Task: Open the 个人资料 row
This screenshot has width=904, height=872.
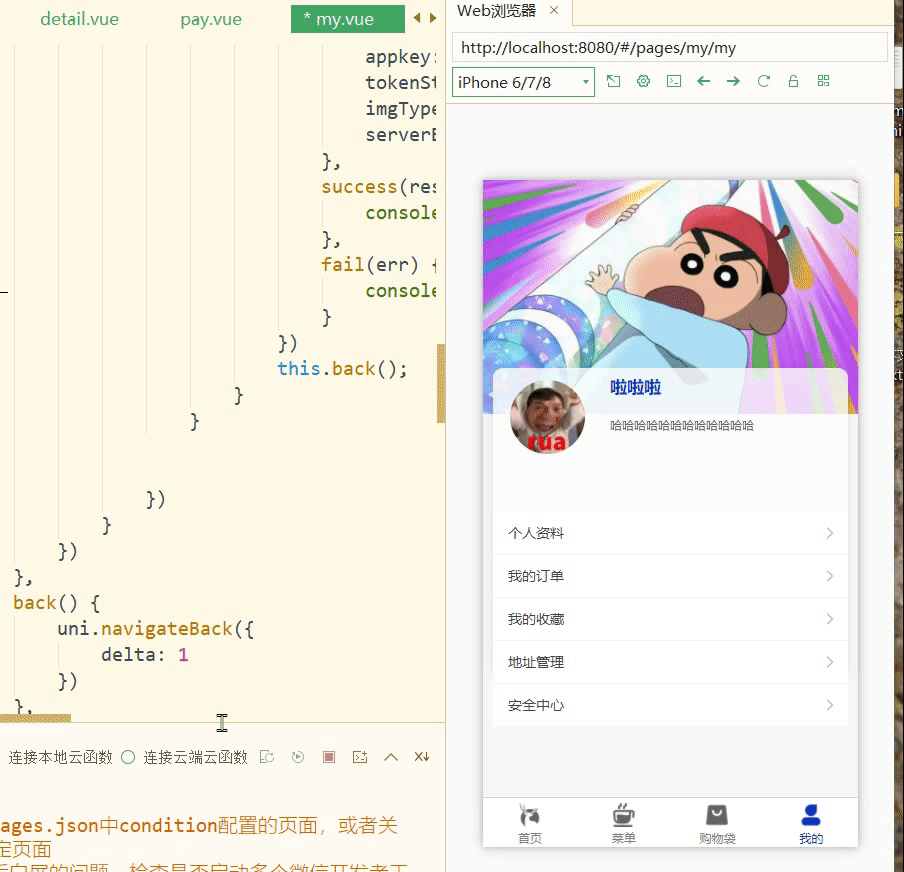Action: pyautogui.click(x=670, y=533)
